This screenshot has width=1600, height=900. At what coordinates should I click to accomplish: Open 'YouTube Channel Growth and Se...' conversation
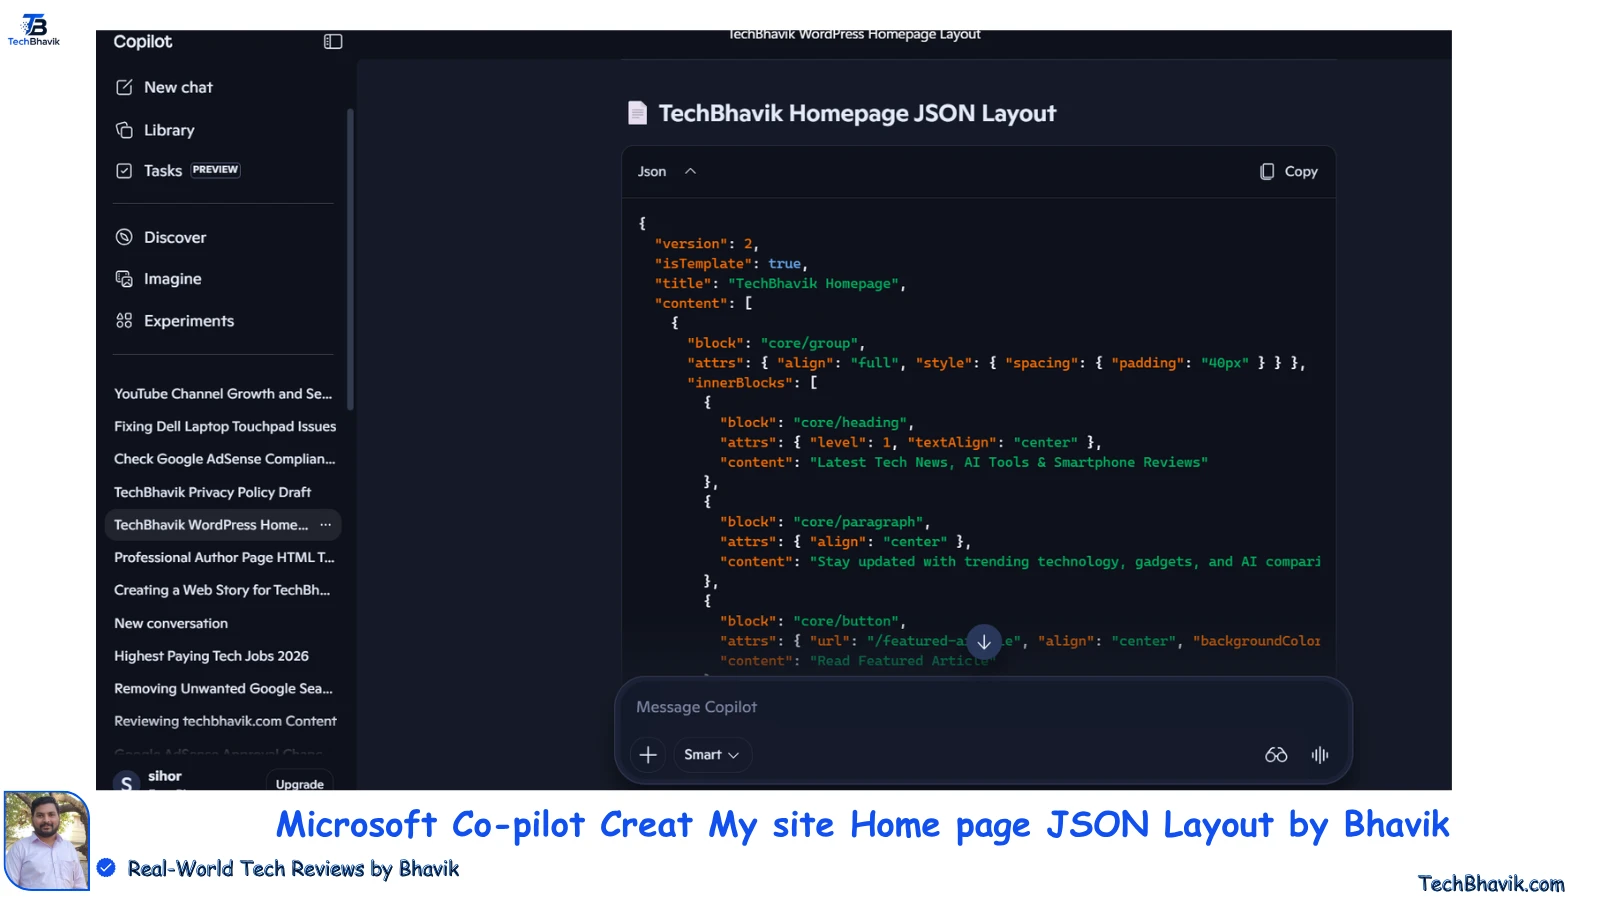click(223, 394)
